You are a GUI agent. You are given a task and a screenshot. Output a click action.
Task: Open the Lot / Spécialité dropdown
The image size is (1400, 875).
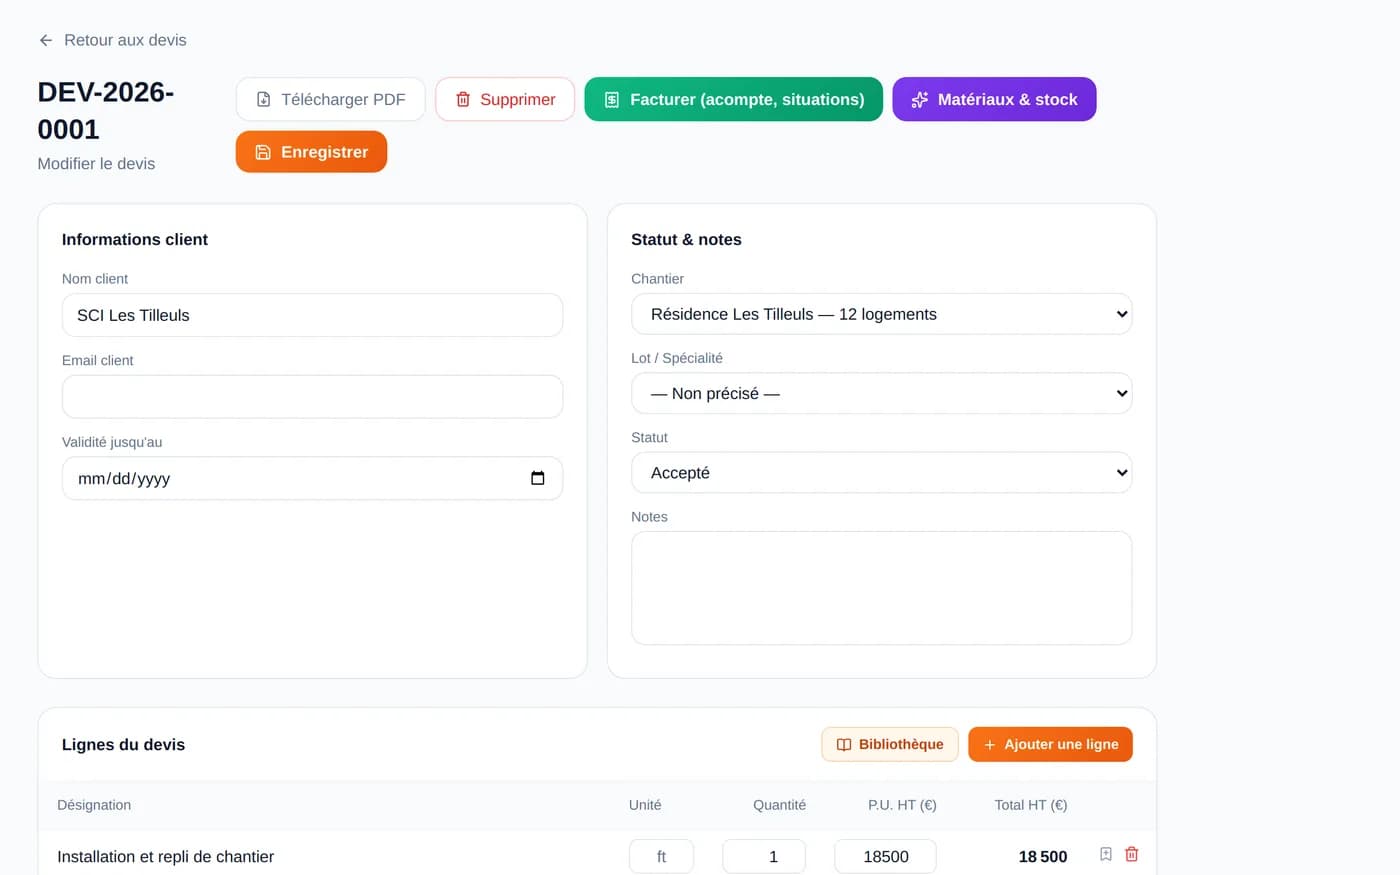pos(881,393)
